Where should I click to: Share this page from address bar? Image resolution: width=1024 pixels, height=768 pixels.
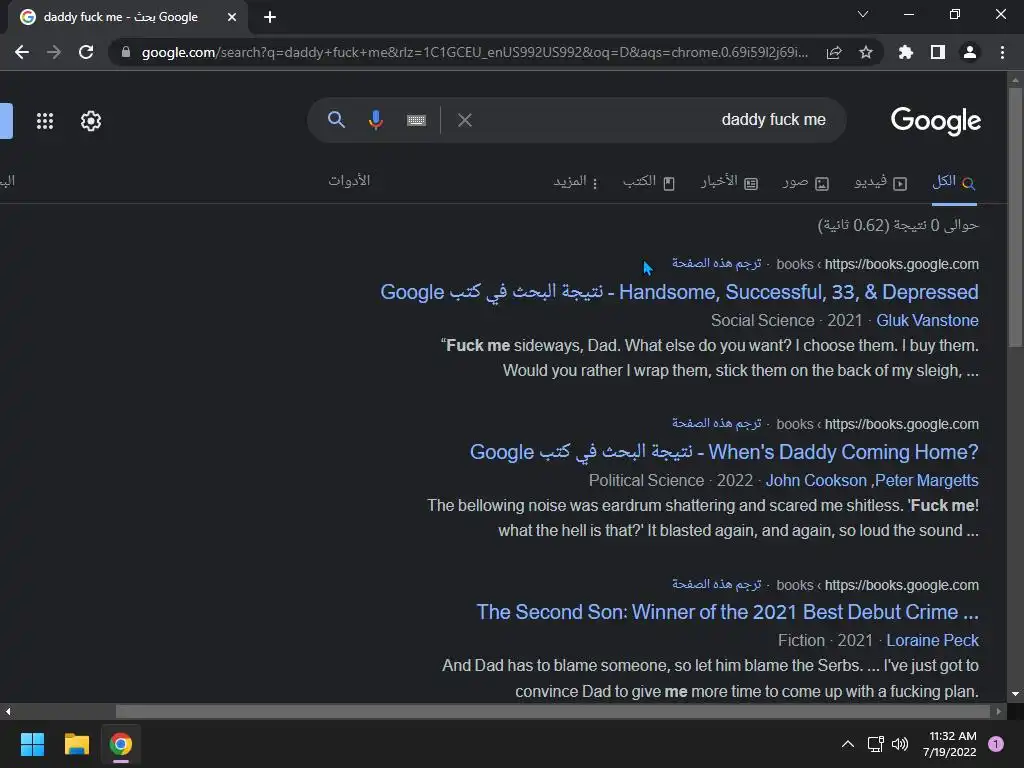pos(834,52)
